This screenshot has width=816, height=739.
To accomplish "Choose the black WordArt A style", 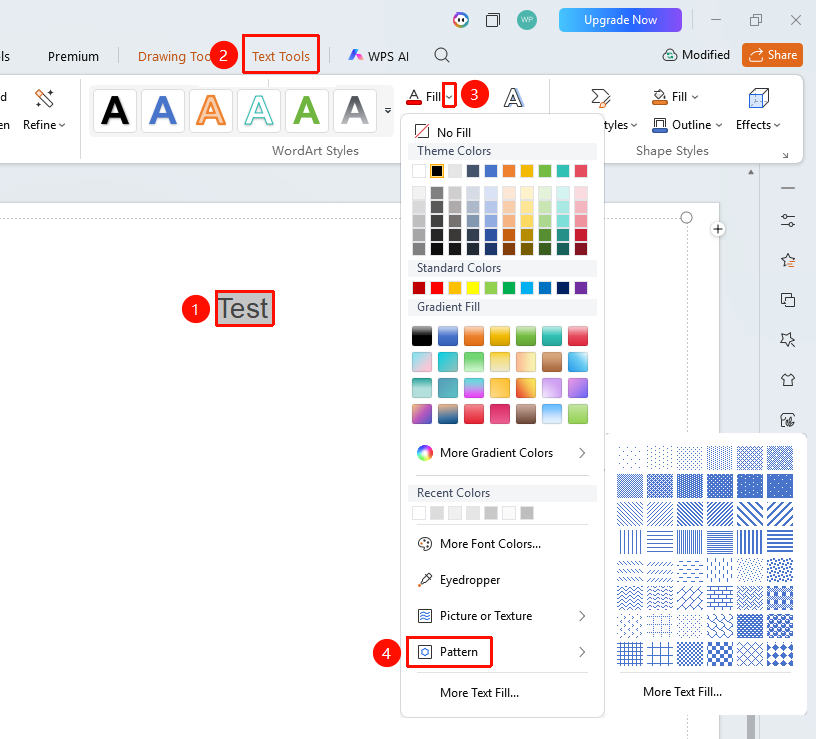I will point(115,110).
